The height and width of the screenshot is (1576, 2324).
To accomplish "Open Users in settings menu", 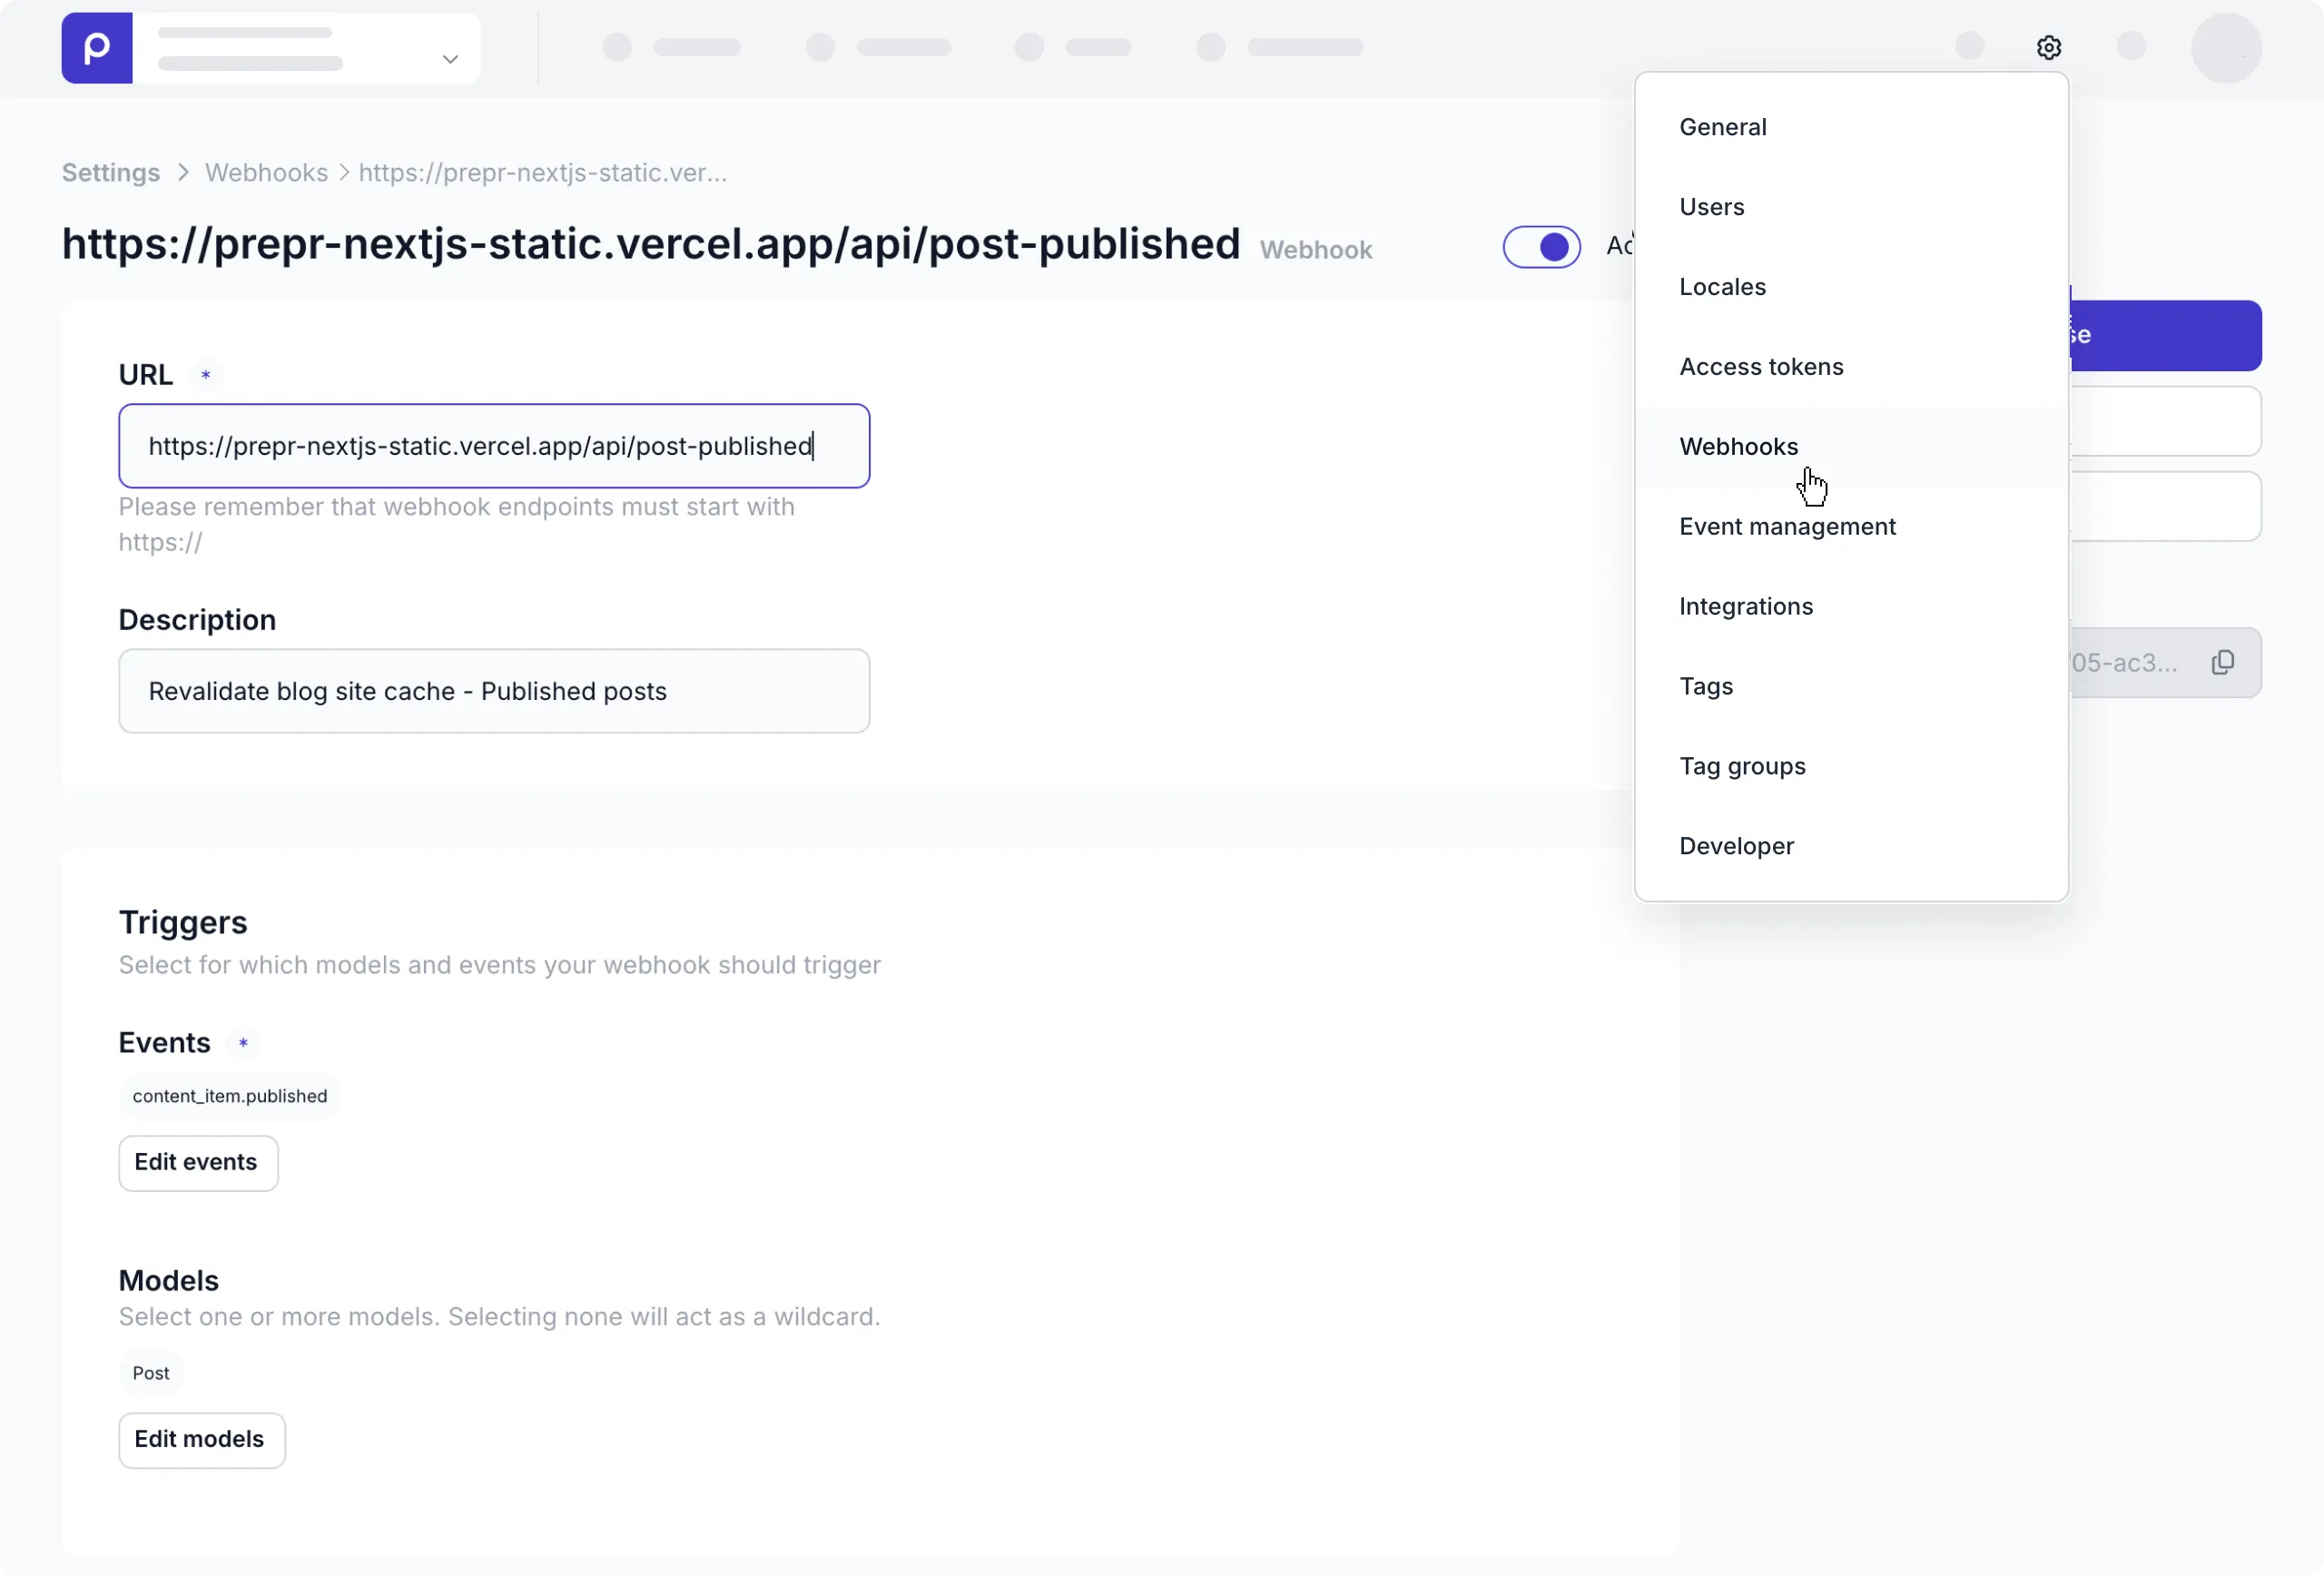I will coord(1851,207).
